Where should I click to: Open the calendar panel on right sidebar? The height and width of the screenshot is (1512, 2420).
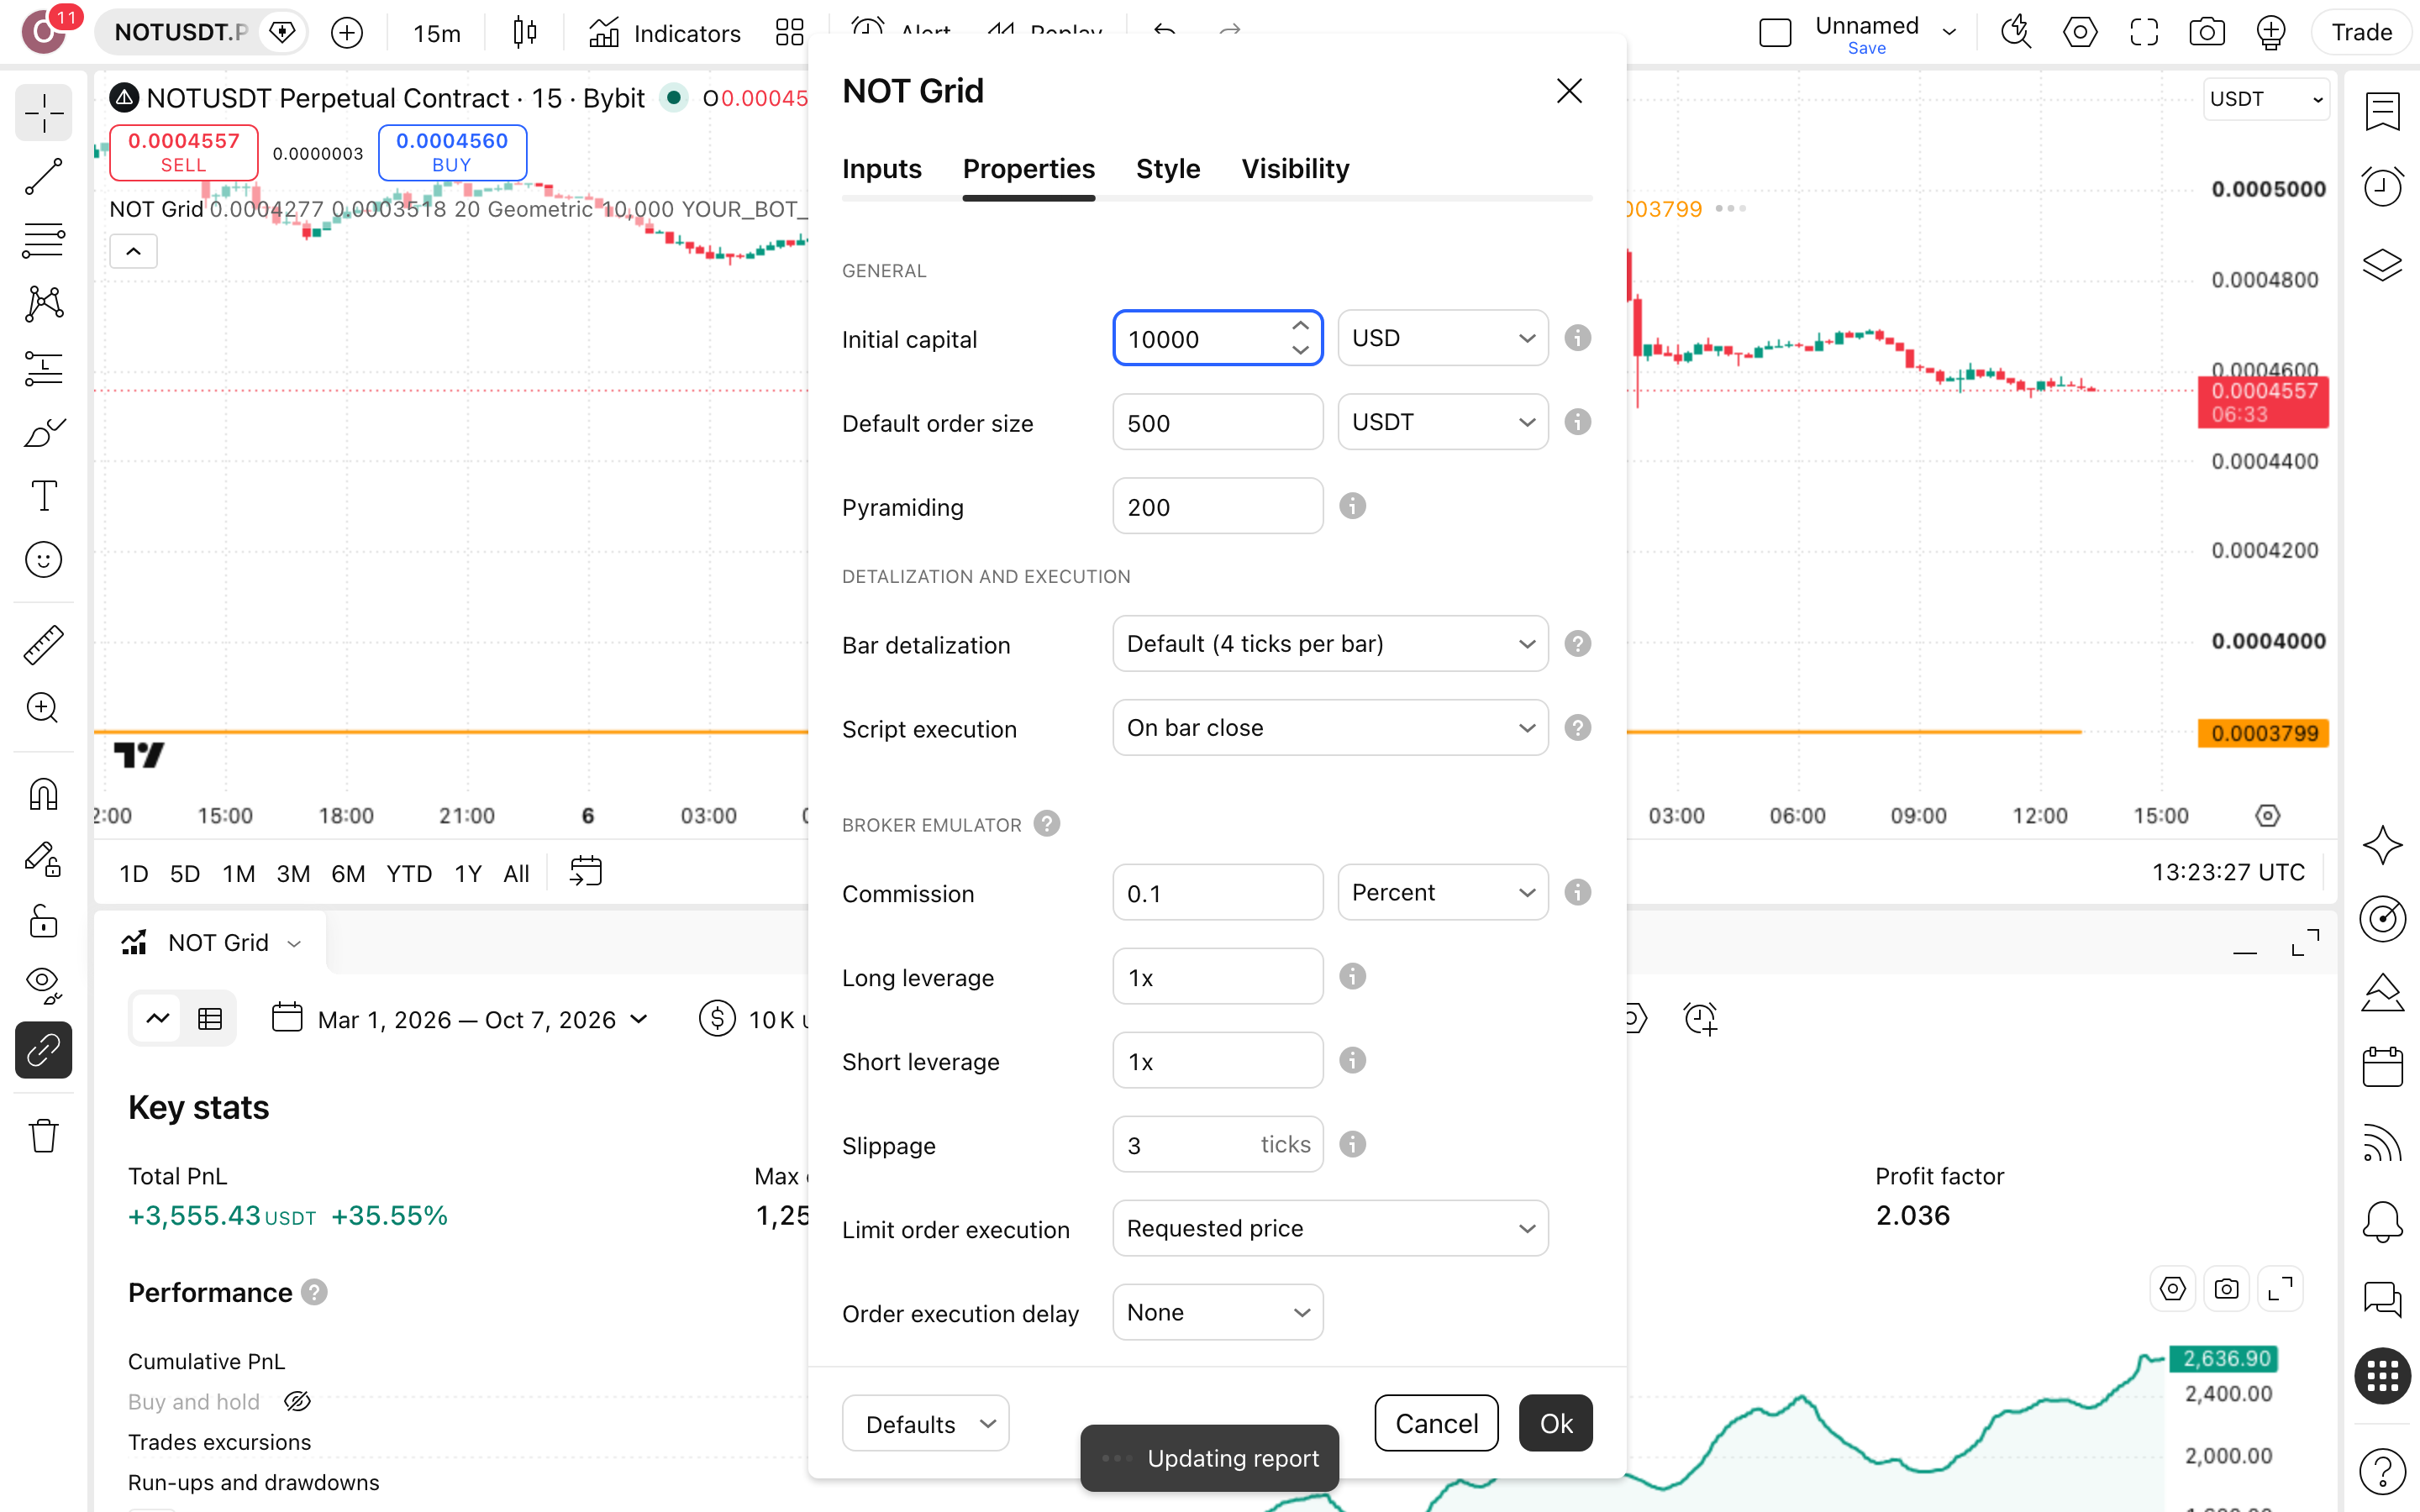pyautogui.click(x=2382, y=1066)
